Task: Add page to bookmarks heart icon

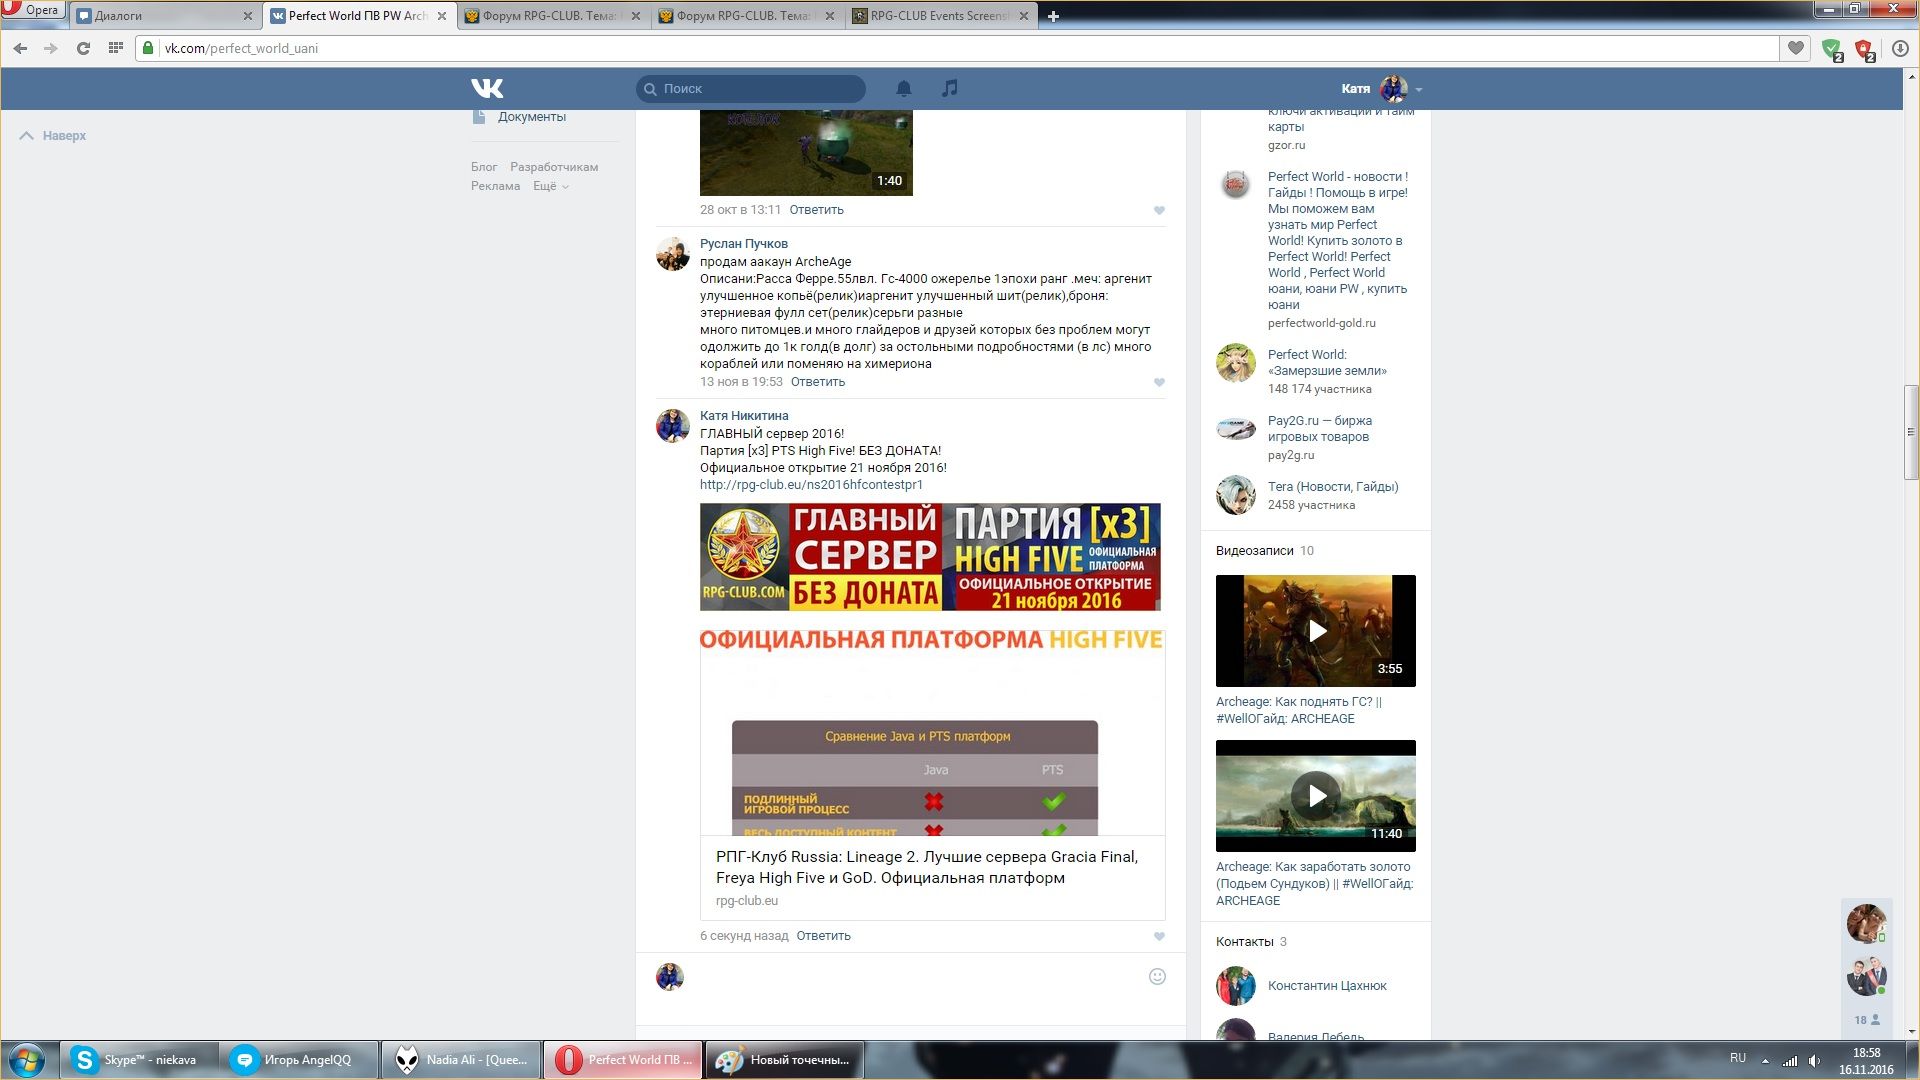Action: coord(1796,48)
